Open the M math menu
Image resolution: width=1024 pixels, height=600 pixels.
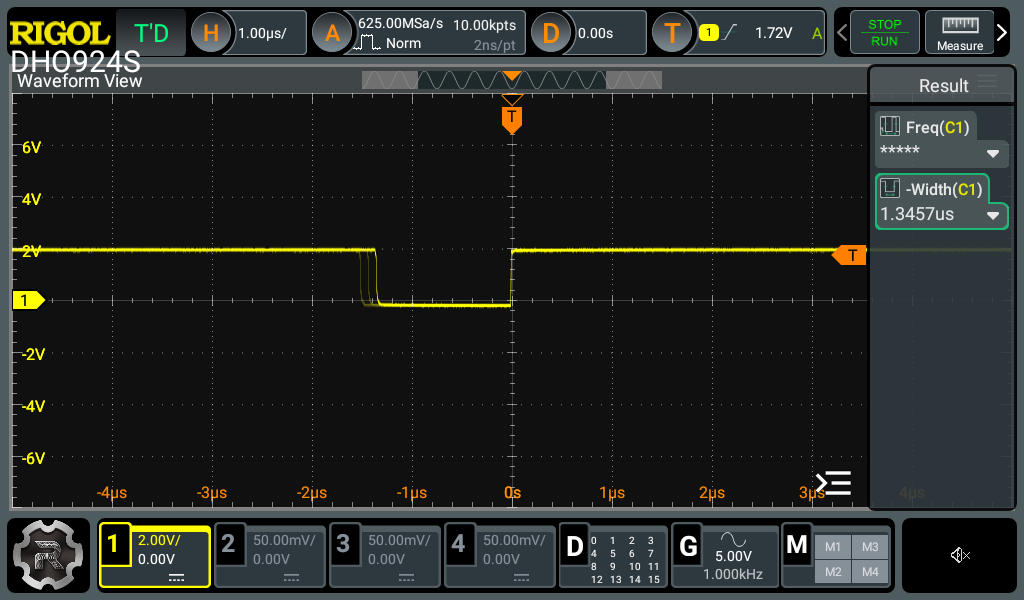click(797, 545)
